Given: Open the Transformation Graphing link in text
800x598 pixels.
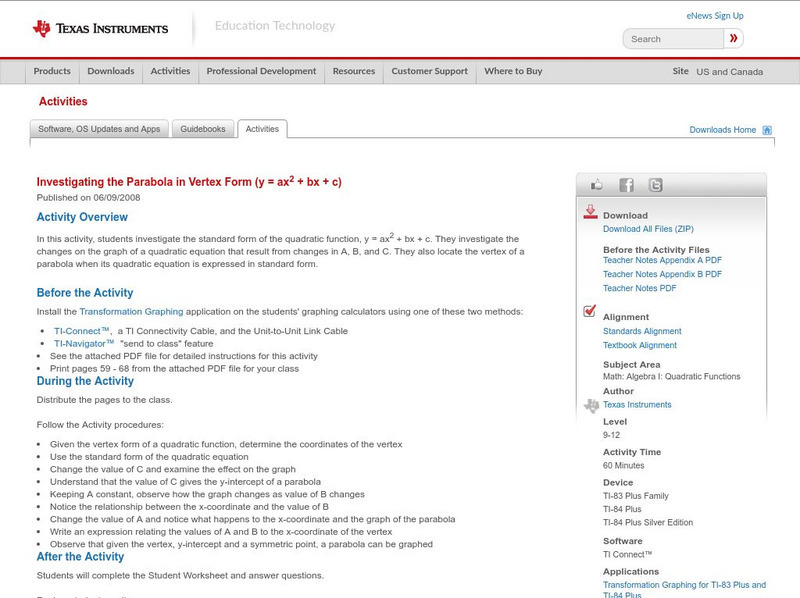Looking at the screenshot, I should (131, 312).
